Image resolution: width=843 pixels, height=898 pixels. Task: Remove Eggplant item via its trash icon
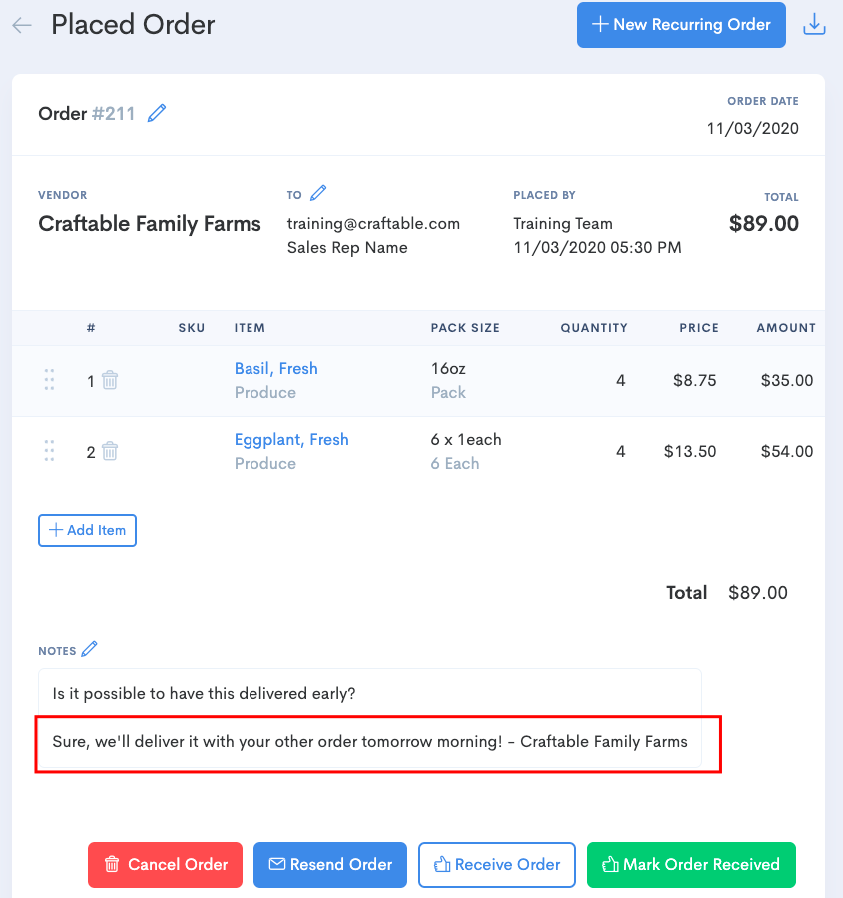pyautogui.click(x=109, y=451)
